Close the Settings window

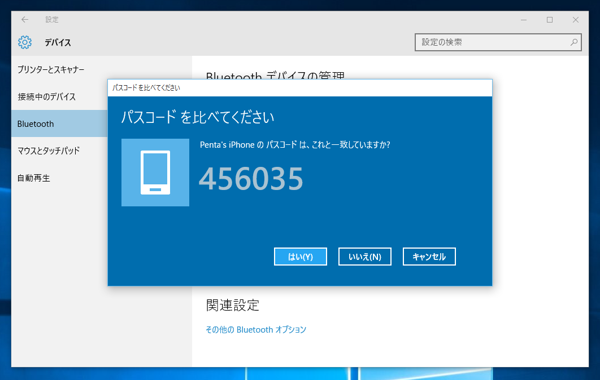click(x=576, y=20)
